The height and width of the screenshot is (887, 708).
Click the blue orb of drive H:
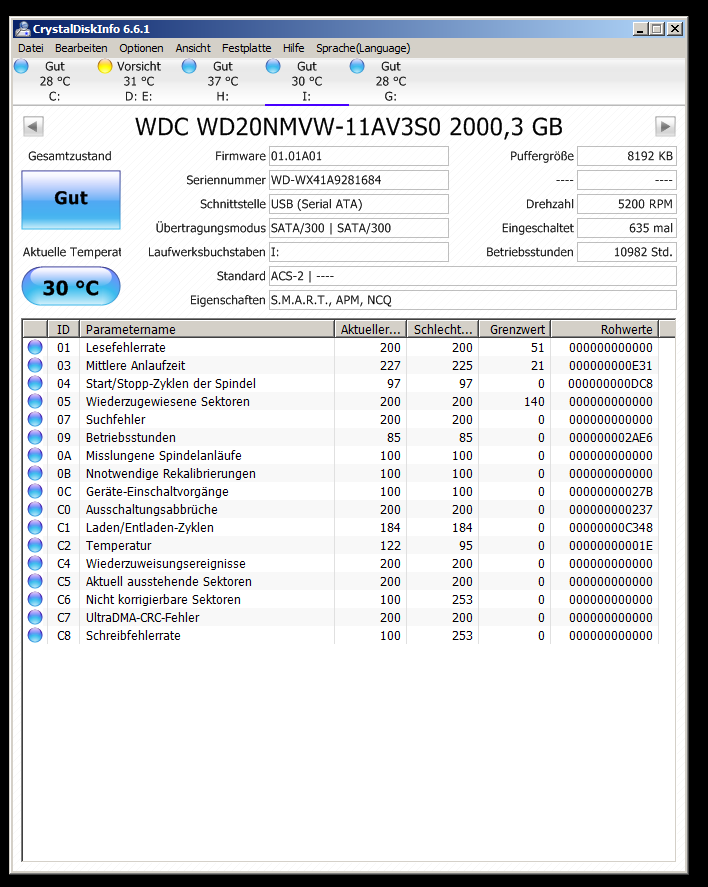pos(189,67)
